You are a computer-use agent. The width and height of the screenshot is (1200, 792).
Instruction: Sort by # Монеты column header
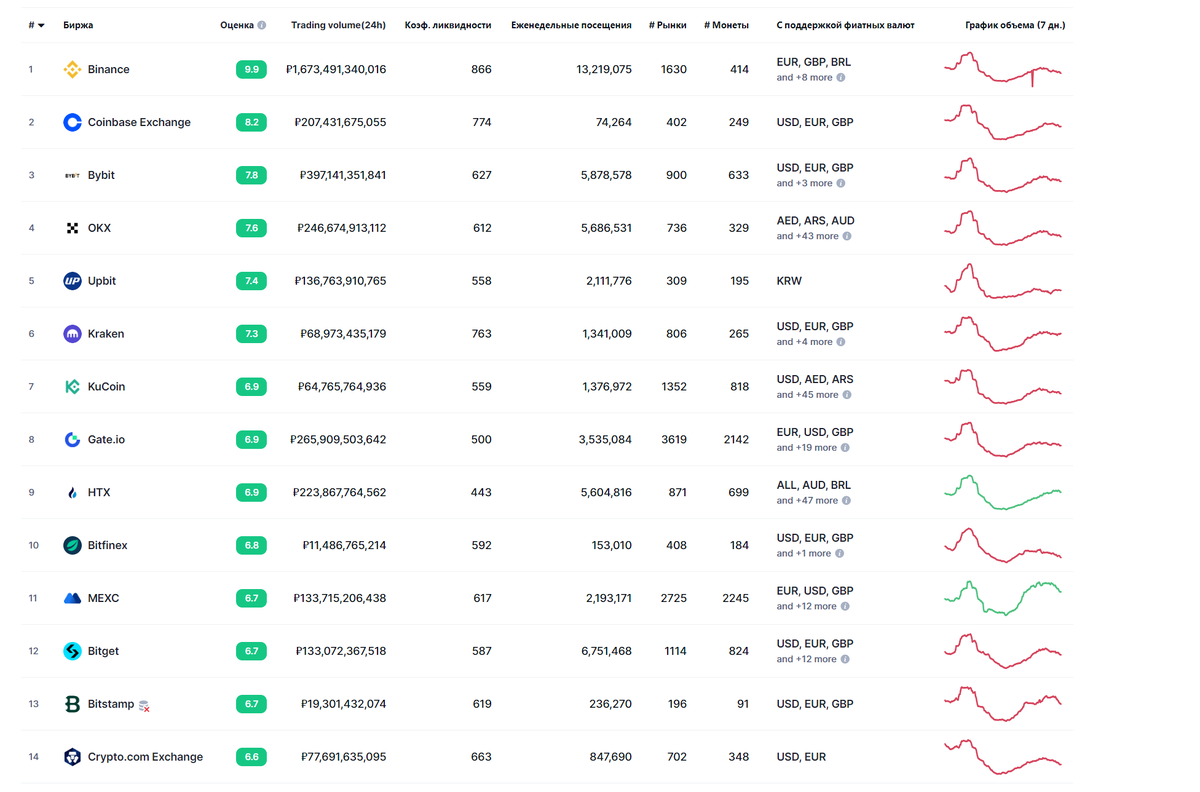click(726, 25)
